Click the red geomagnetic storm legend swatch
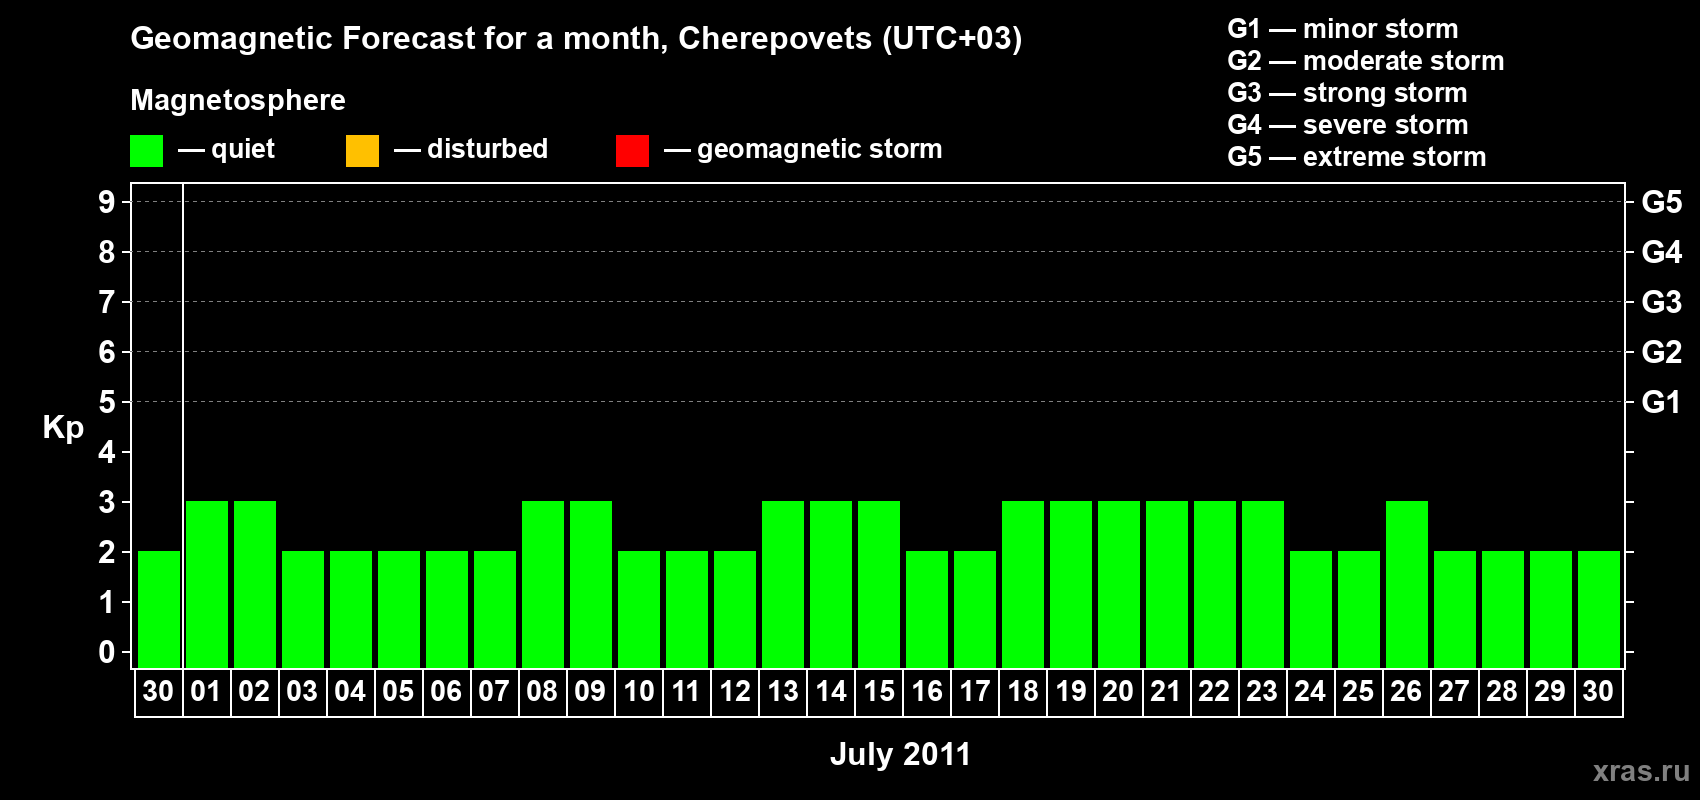Viewport: 1700px width, 800px height. pos(632,151)
